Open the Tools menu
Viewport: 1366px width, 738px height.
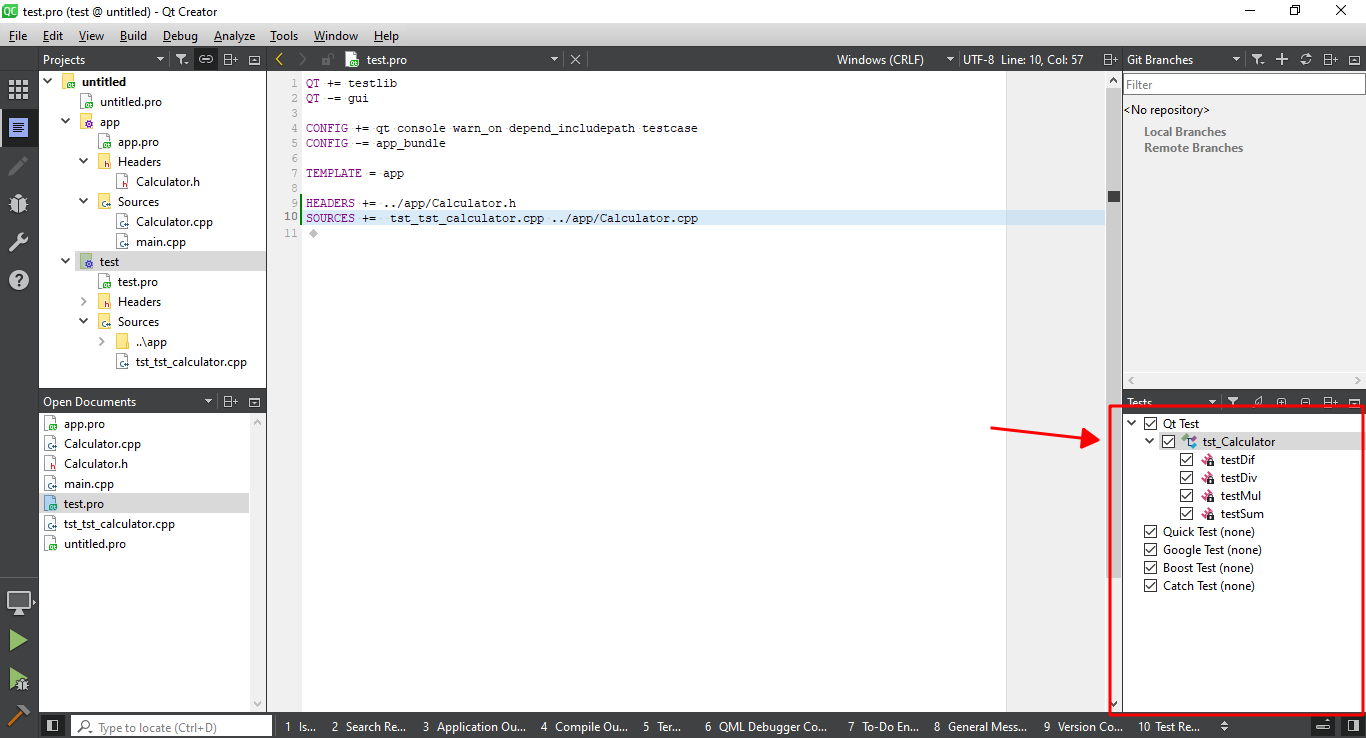284,36
